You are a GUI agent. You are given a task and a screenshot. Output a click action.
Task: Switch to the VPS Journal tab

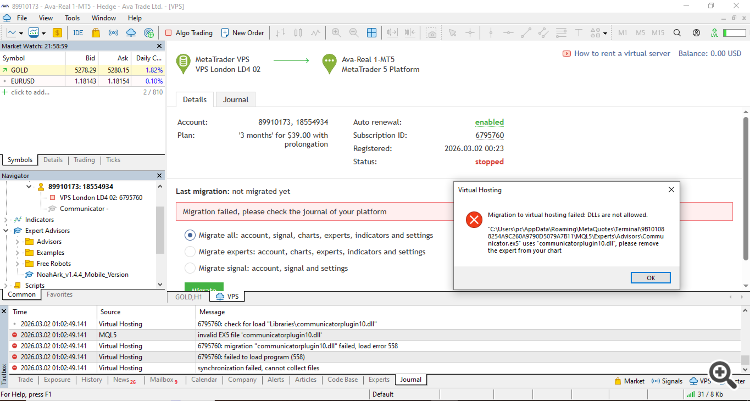236,100
